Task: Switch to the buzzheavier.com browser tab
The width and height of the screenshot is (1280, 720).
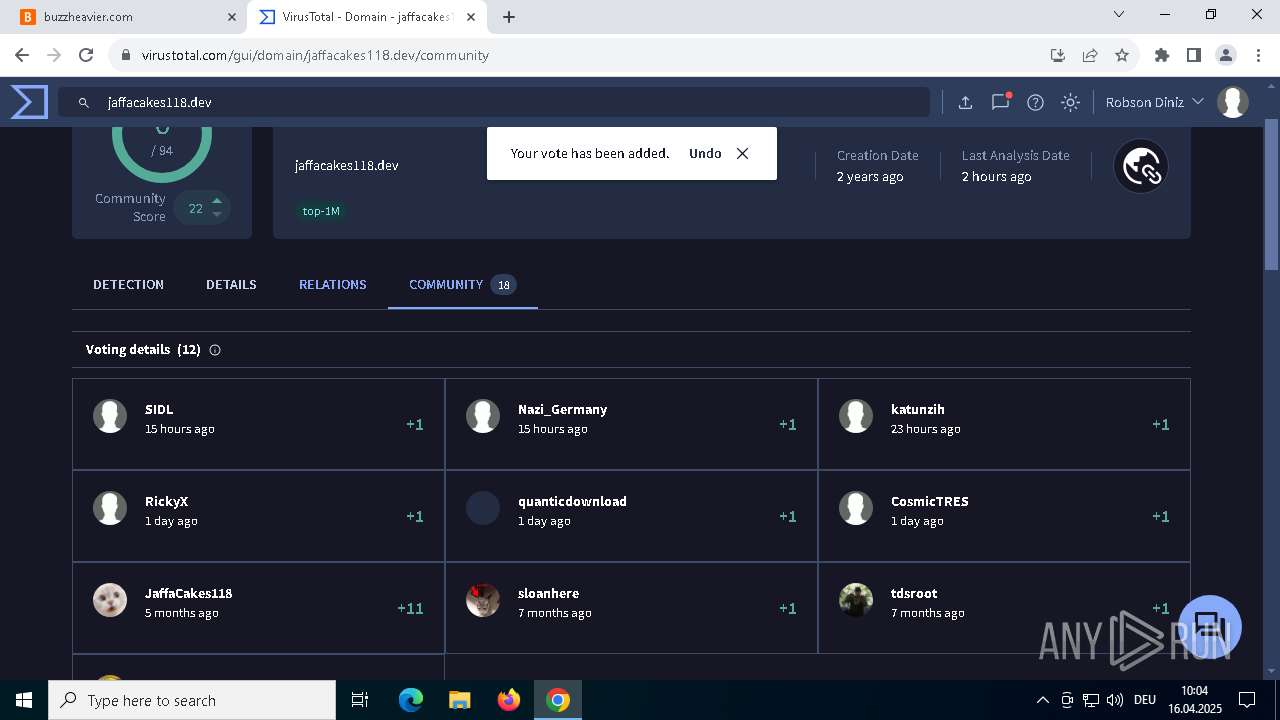Action: point(130,17)
